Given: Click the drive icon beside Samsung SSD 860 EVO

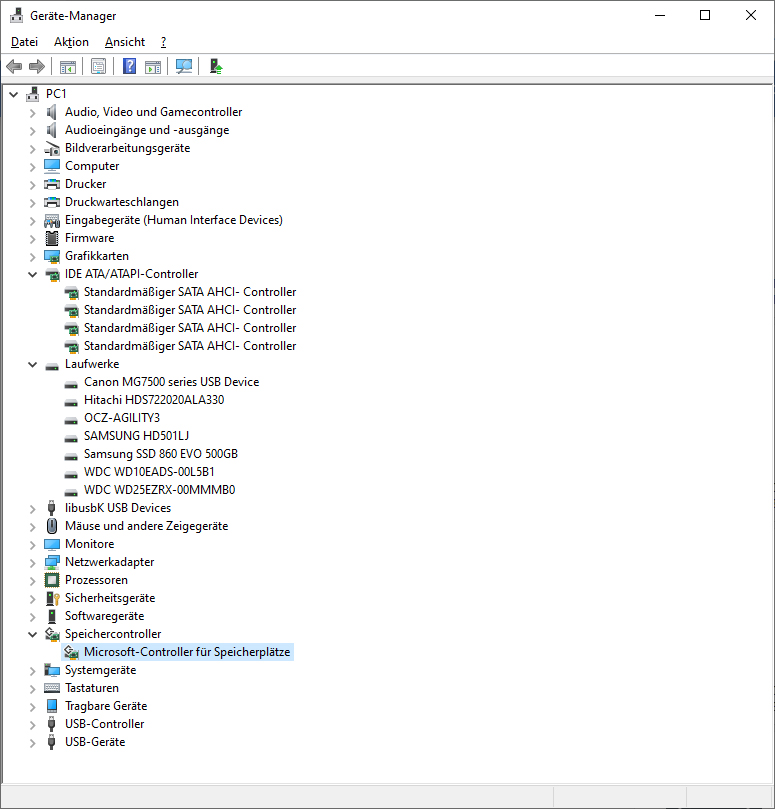Looking at the screenshot, I should (71, 456).
